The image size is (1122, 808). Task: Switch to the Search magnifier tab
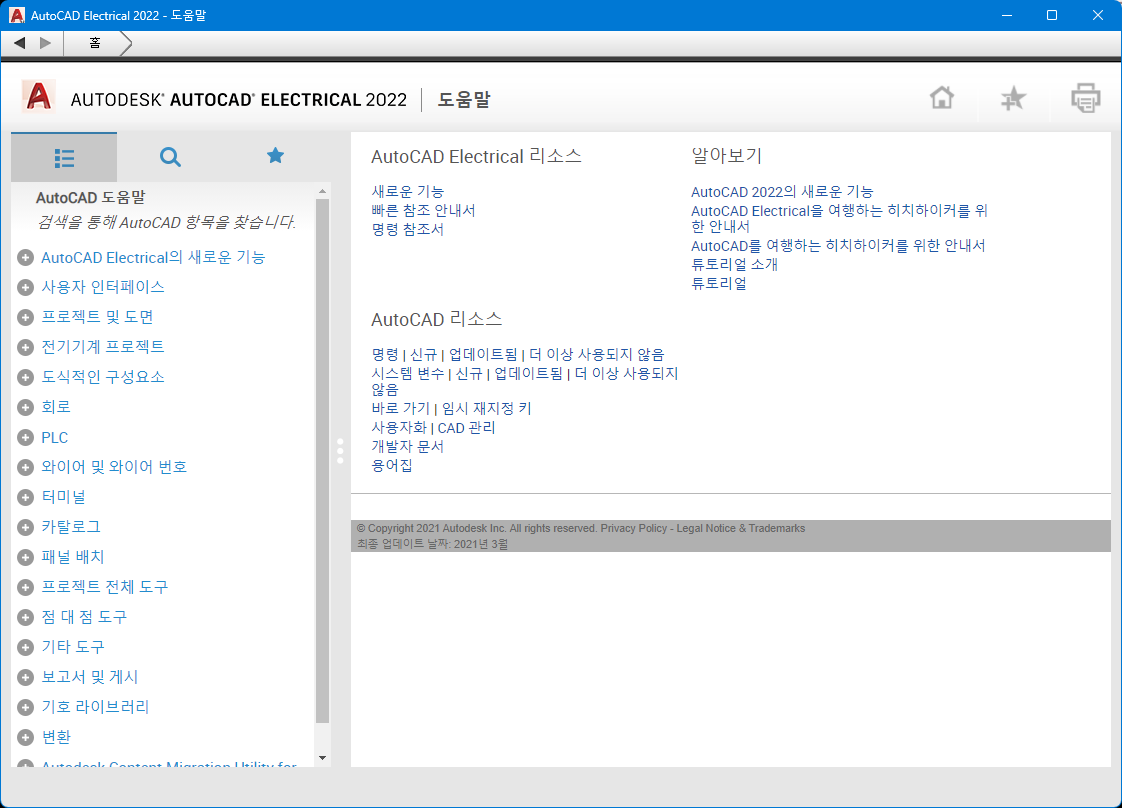tap(170, 157)
